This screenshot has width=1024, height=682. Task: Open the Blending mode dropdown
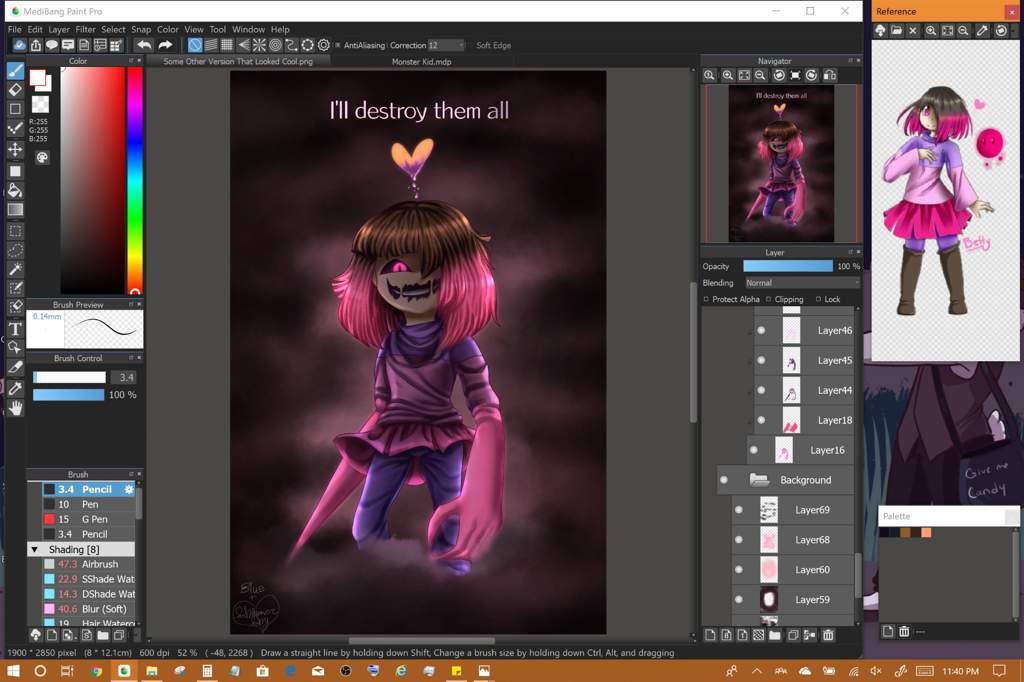pyautogui.click(x=802, y=283)
